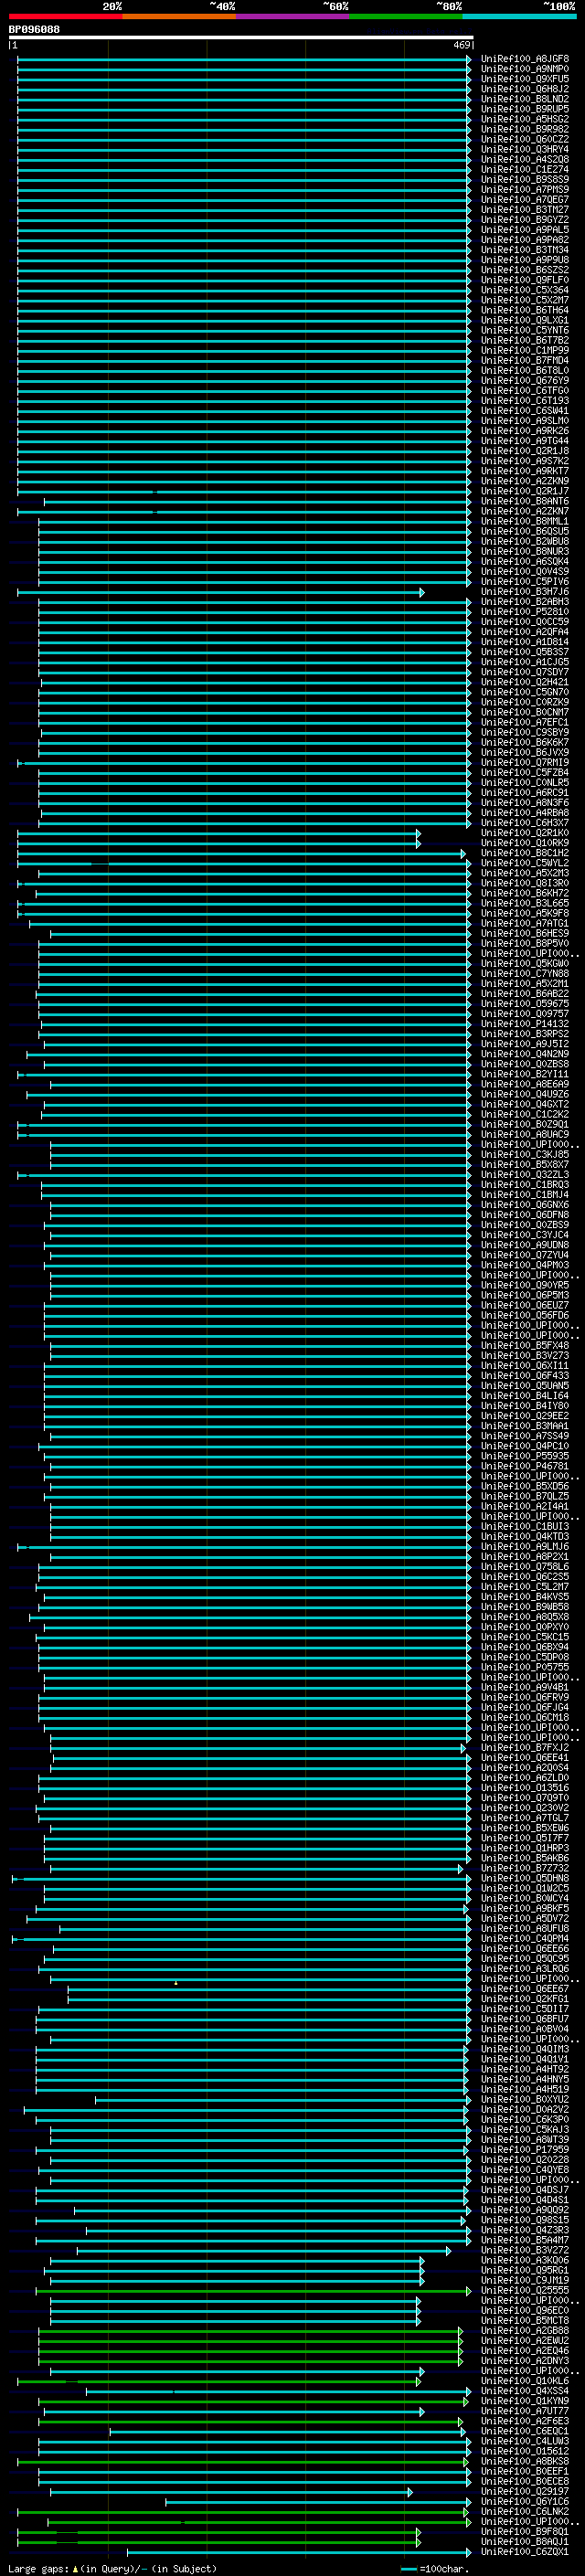Select hit label UniRef100_Q6P5M3
Image resolution: width=585 pixels, height=2576 pixels.
tap(525, 1296)
